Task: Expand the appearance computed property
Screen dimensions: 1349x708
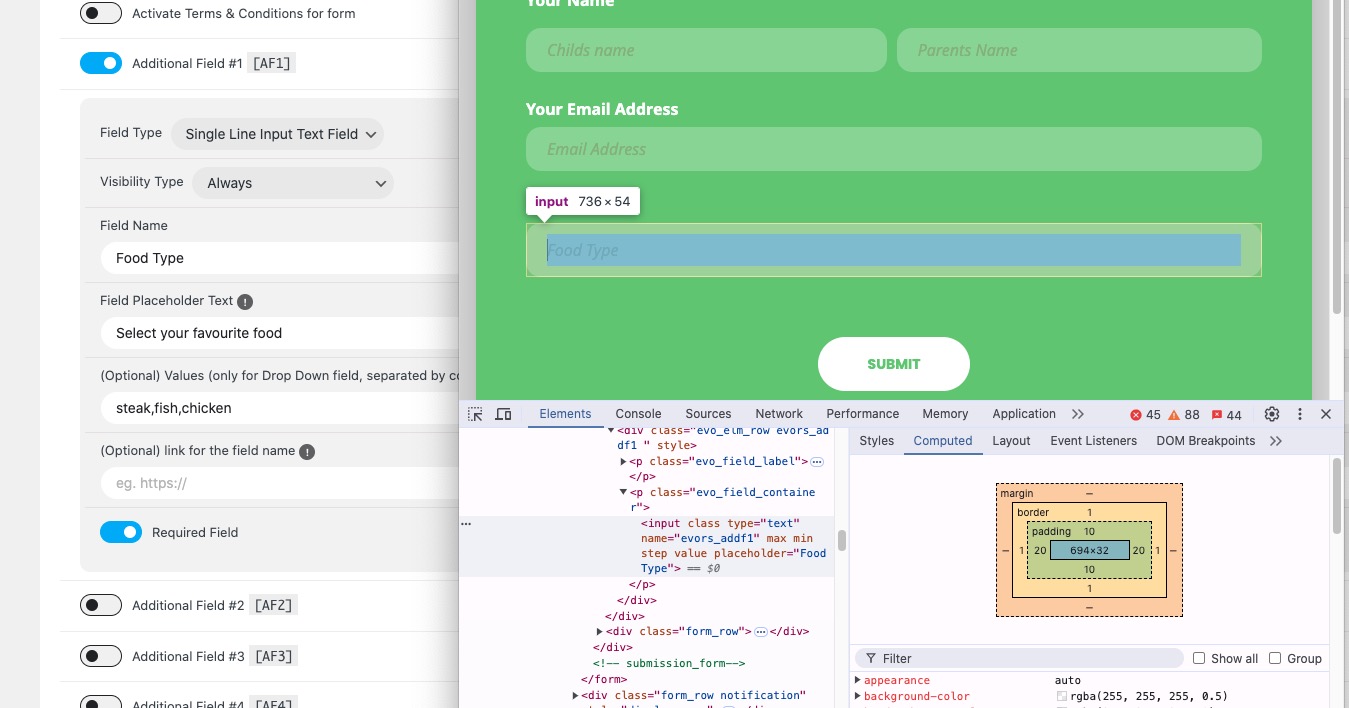Action: pos(857,680)
